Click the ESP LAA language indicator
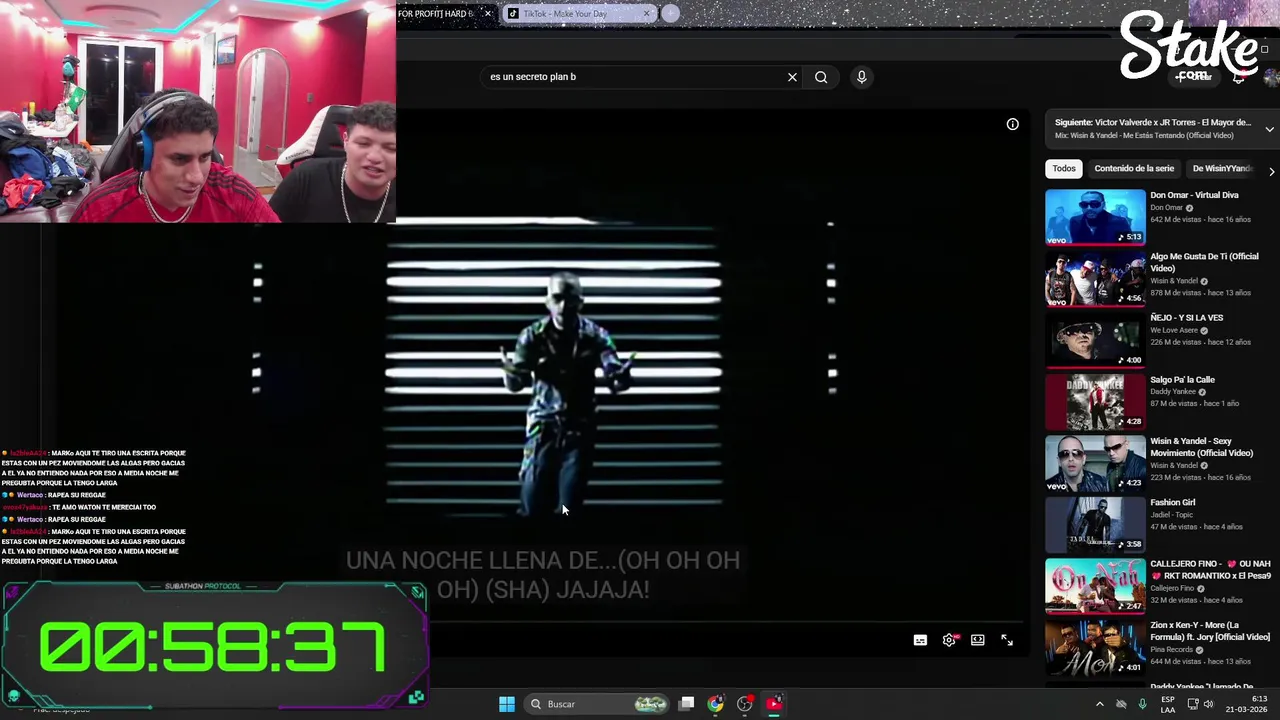1280x720 pixels. pos(1168,704)
